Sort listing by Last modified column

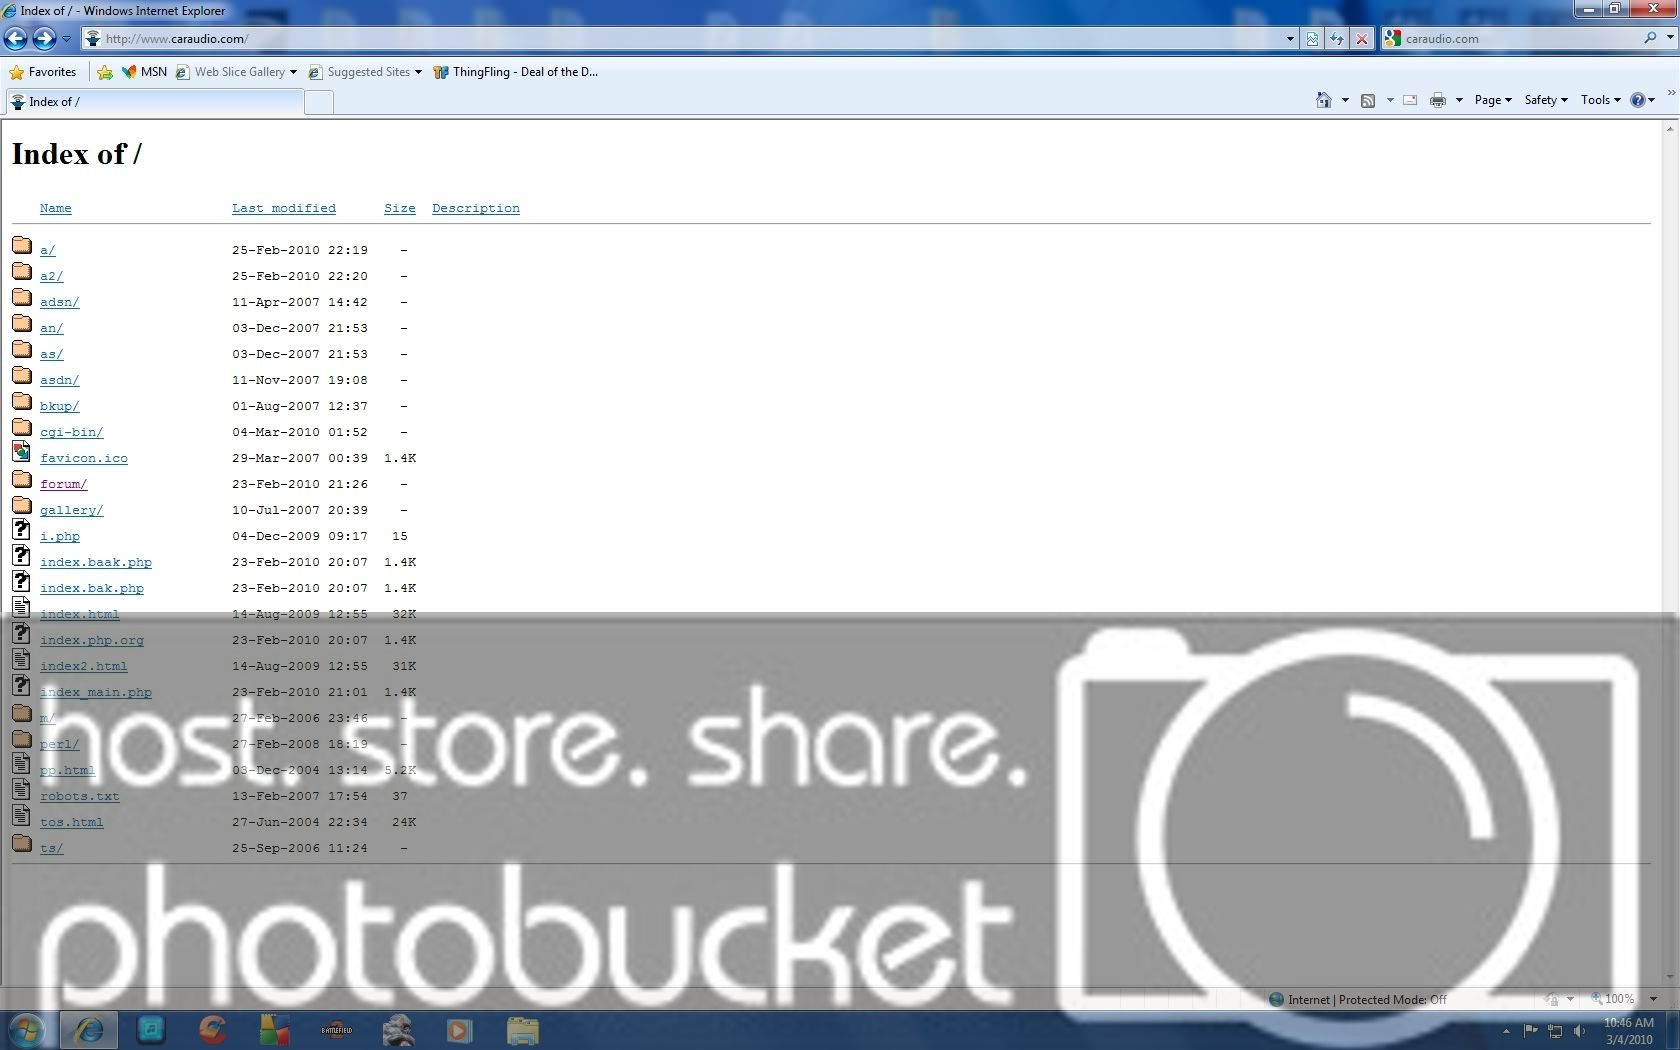(x=284, y=208)
